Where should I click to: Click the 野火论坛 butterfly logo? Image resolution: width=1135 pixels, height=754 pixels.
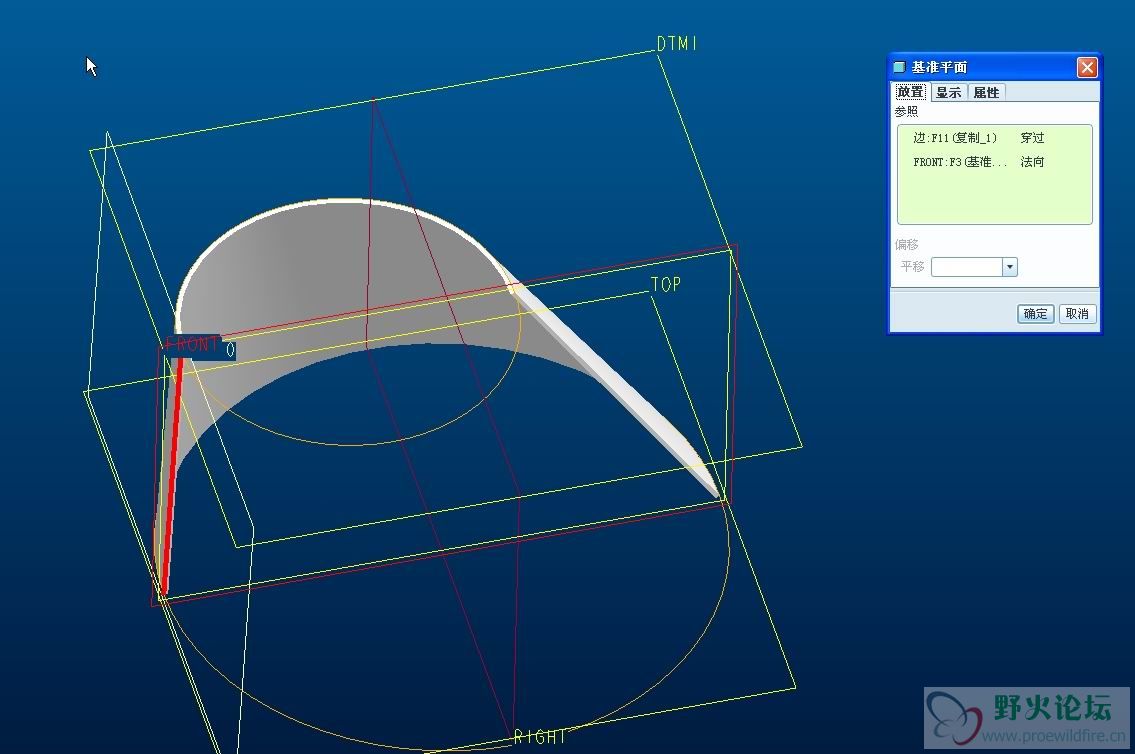(954, 715)
